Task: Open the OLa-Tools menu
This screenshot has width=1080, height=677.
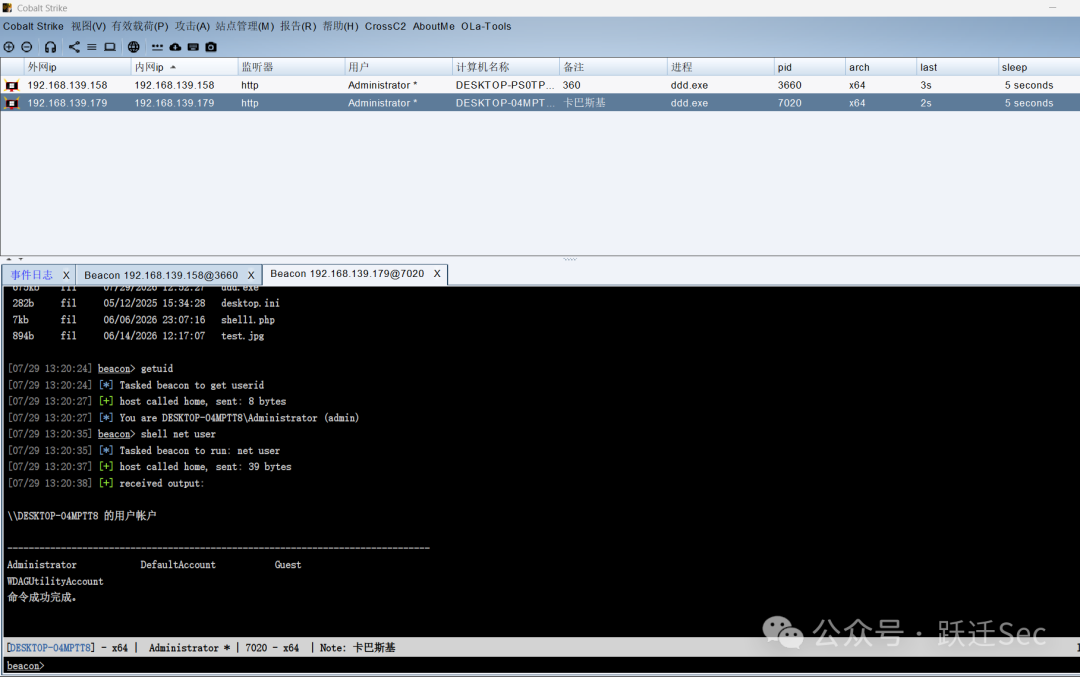Action: 486,26
